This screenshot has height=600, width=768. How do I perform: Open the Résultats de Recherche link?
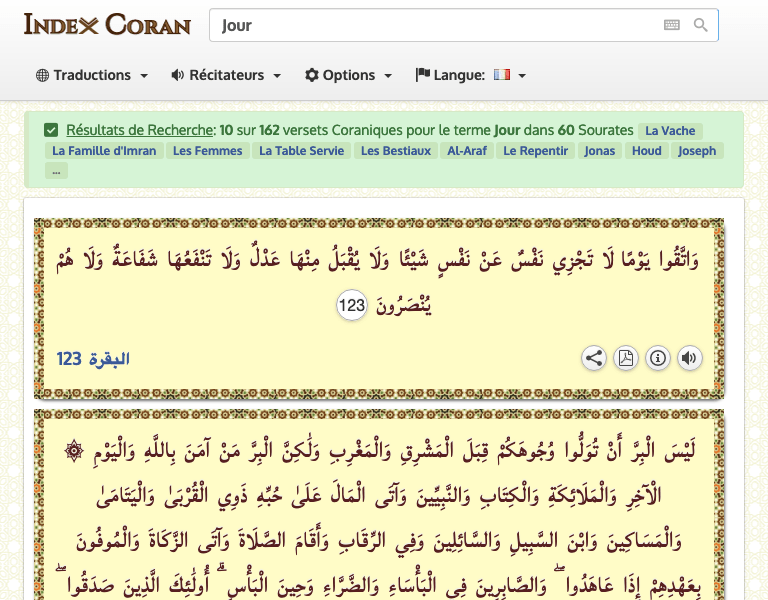(x=139, y=130)
